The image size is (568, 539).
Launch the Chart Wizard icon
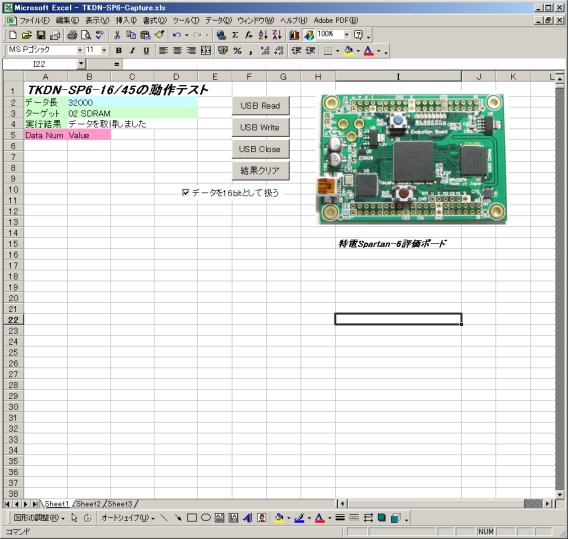pos(294,35)
